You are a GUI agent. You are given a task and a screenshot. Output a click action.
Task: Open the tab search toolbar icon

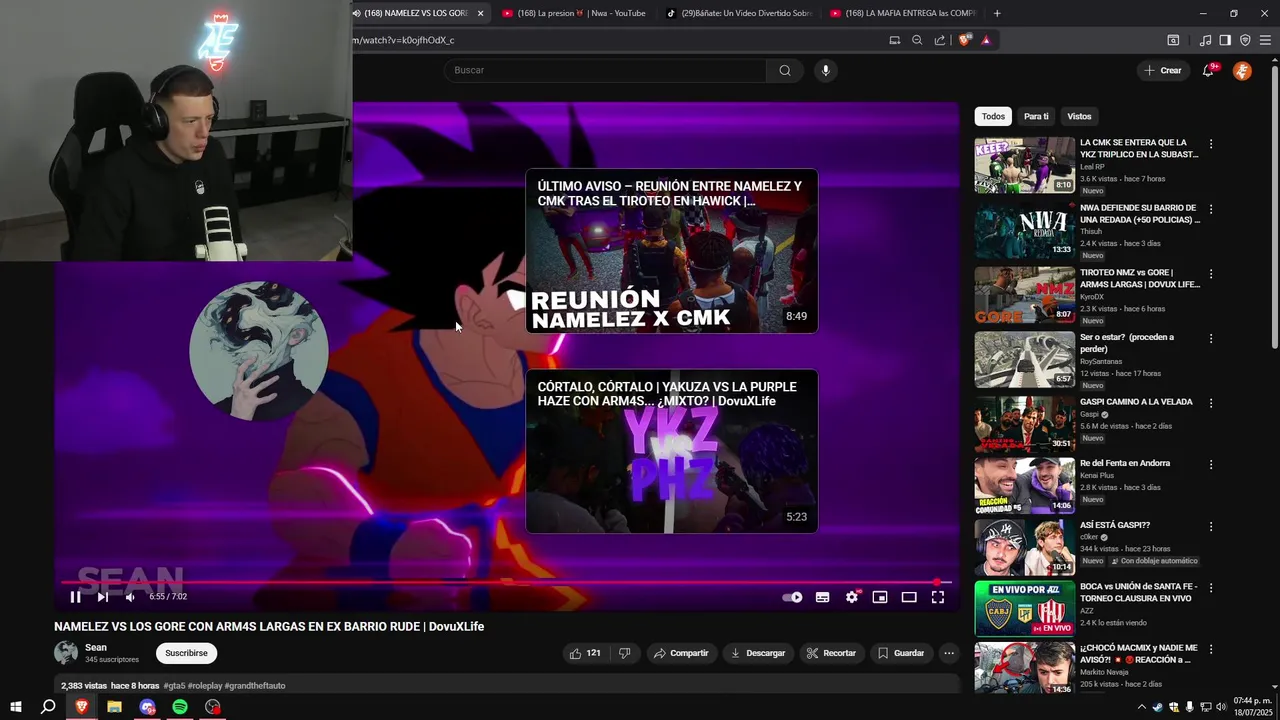[x=1173, y=40]
